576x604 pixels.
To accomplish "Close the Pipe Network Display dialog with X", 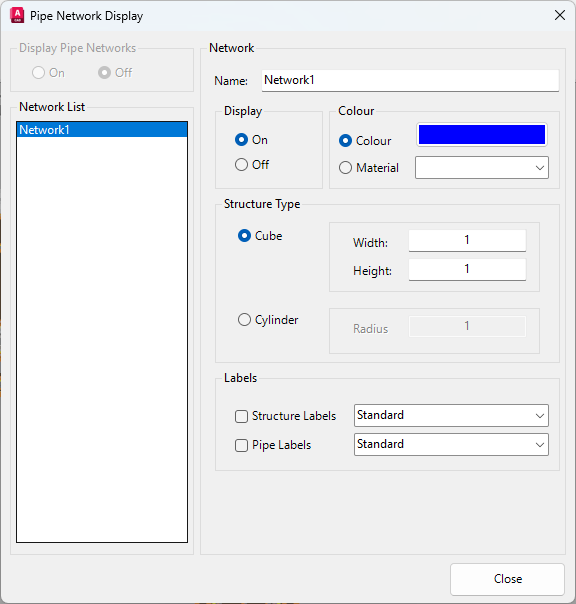I will point(559,15).
